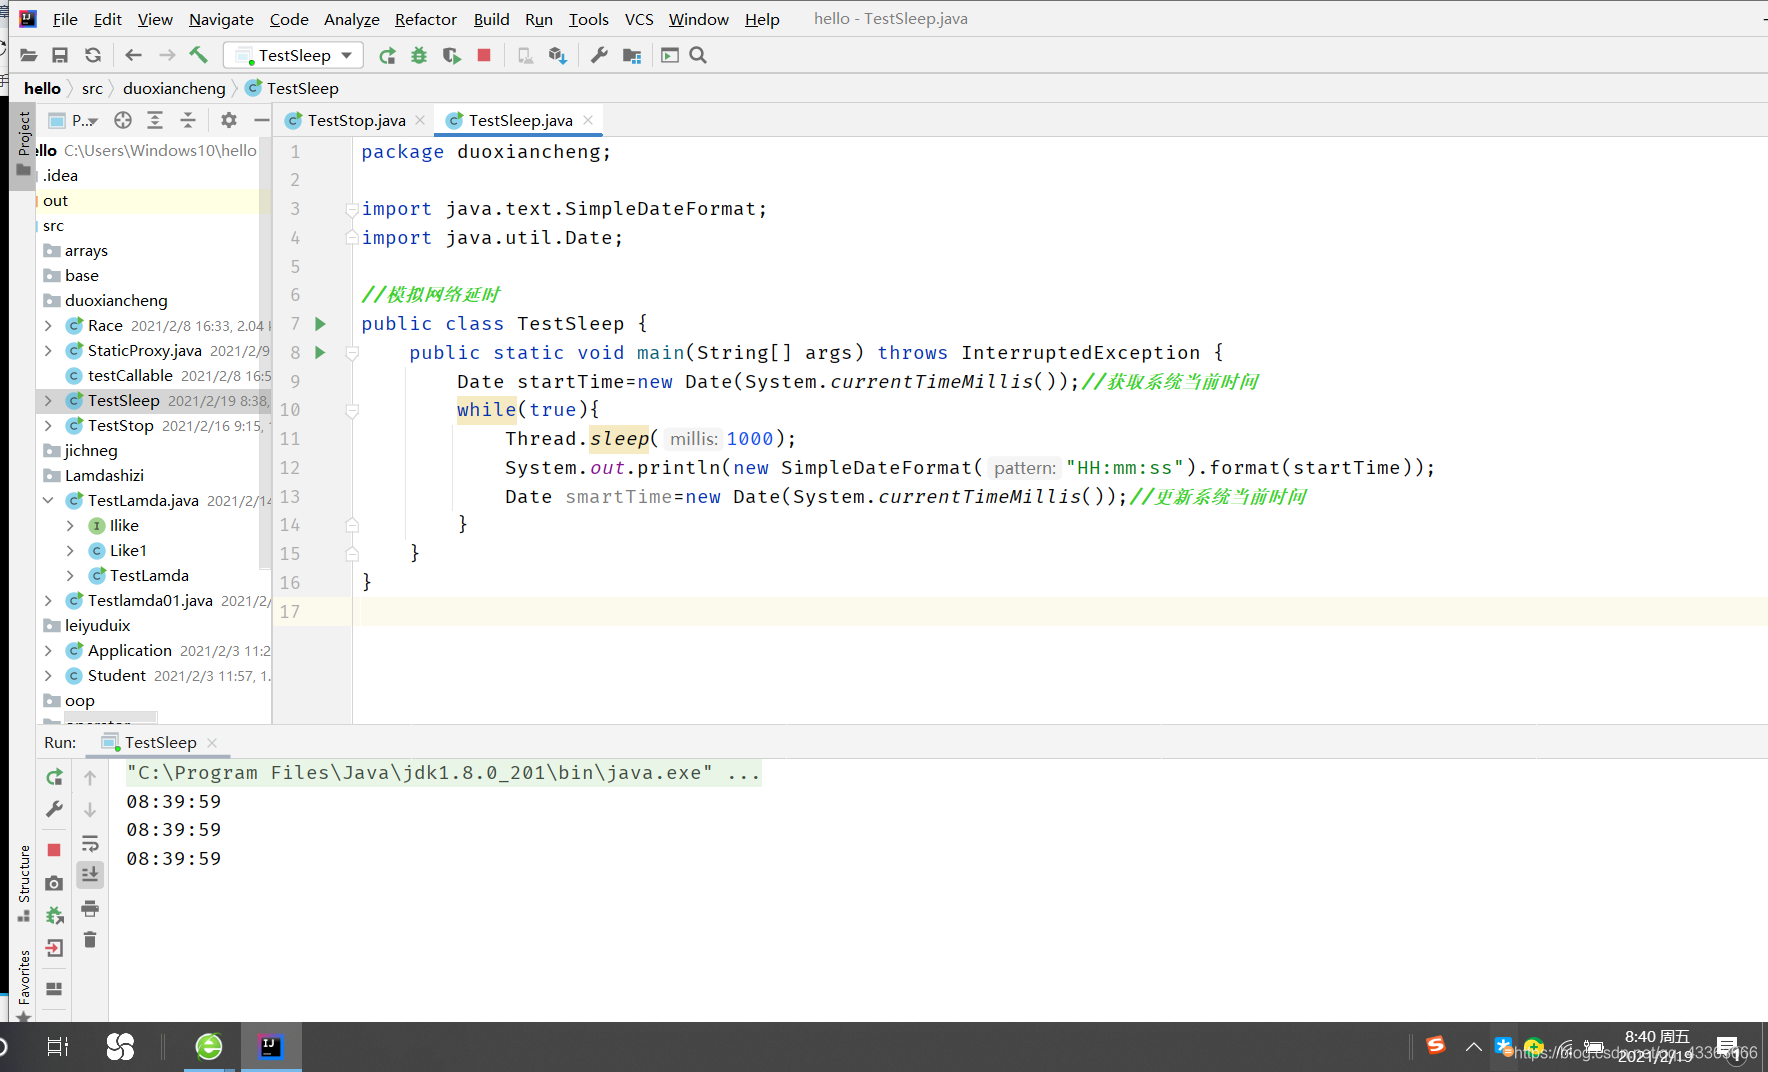
Task: Select TestSleep tab in Run panel
Action: tap(160, 742)
